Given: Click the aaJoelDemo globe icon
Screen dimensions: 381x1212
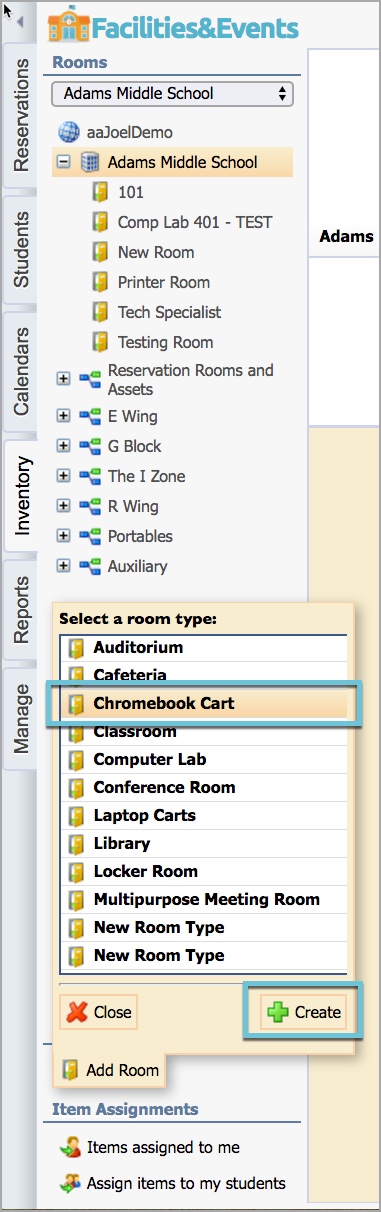Looking at the screenshot, I should [x=68, y=132].
